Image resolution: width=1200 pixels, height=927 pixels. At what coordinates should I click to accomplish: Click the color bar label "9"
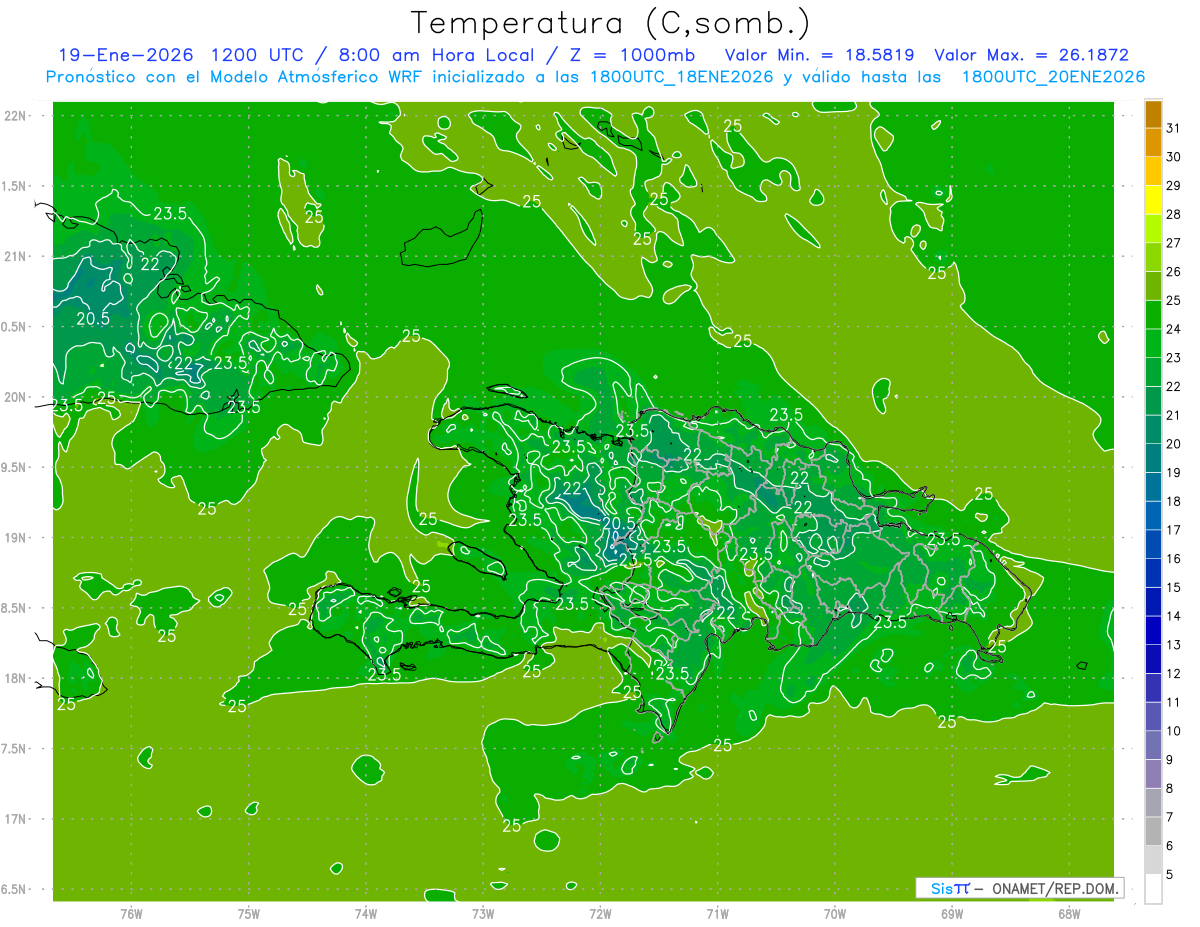click(x=1170, y=760)
